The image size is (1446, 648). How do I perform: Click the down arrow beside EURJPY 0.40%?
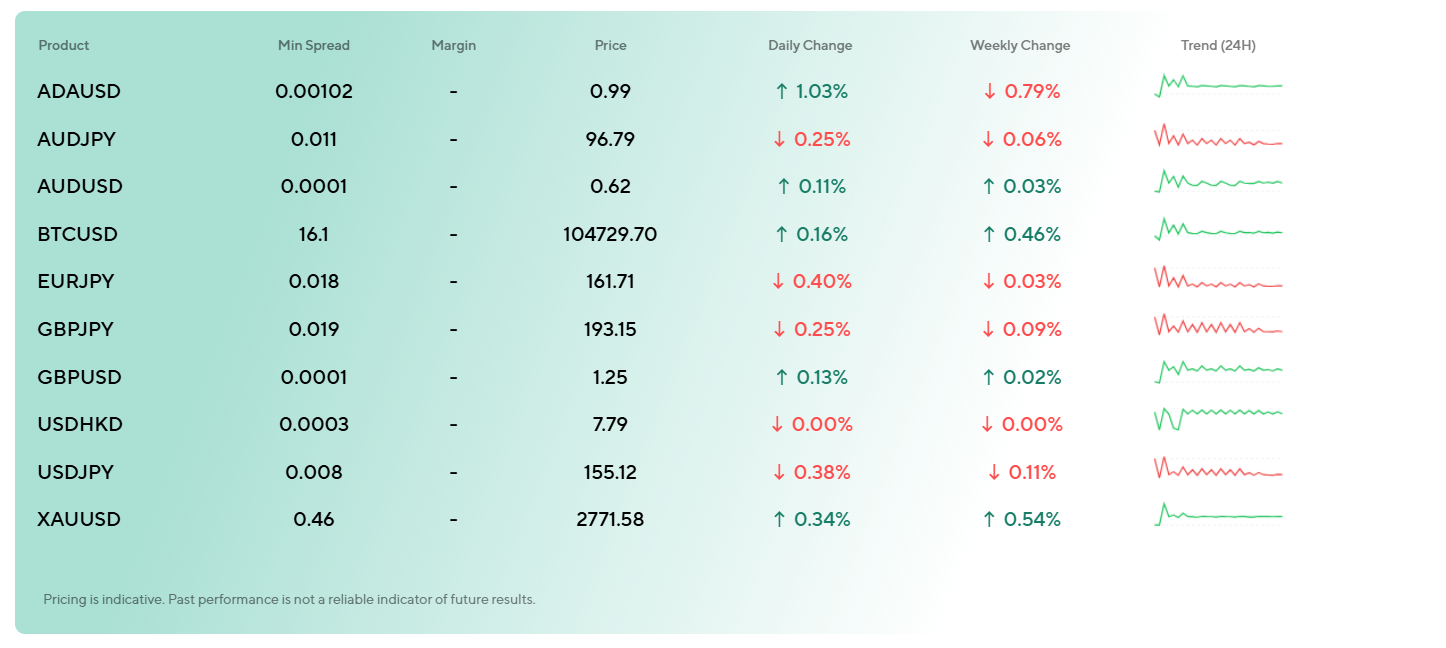click(x=779, y=282)
